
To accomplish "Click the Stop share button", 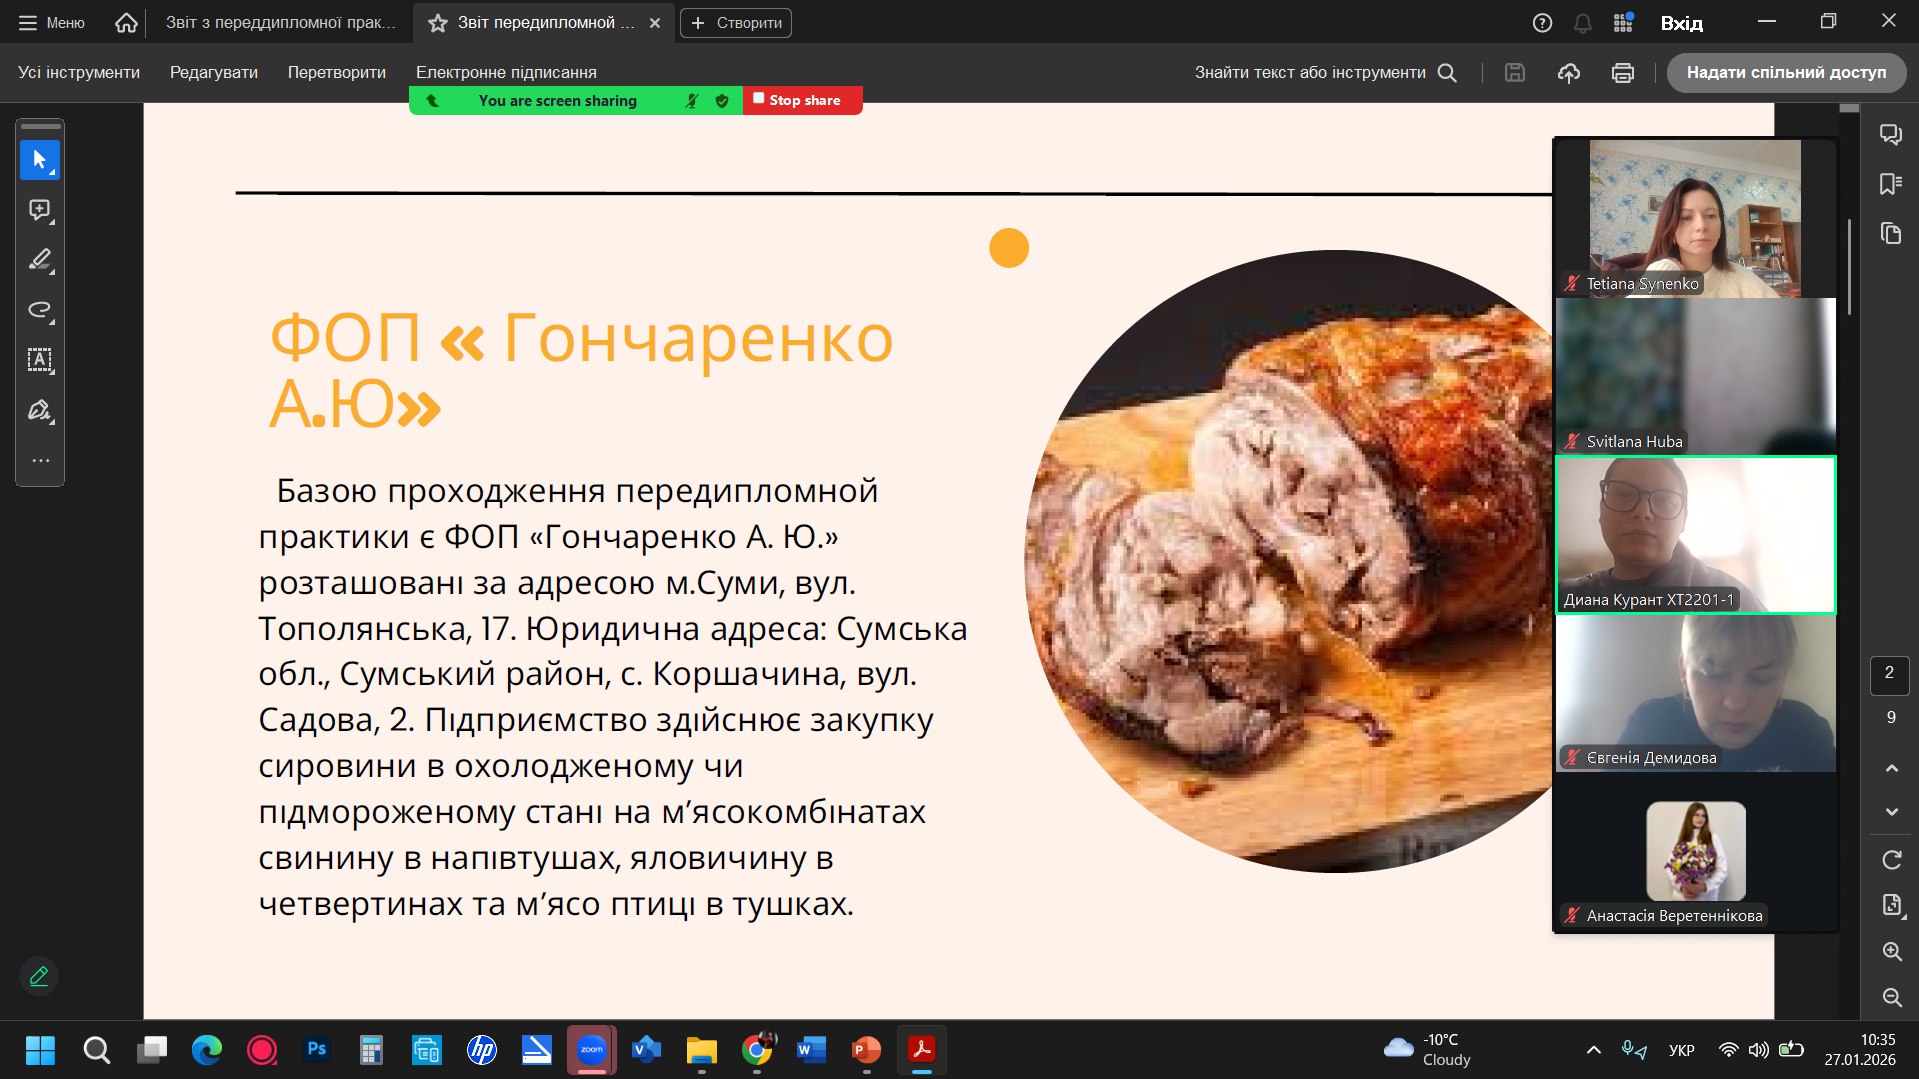I will (802, 101).
